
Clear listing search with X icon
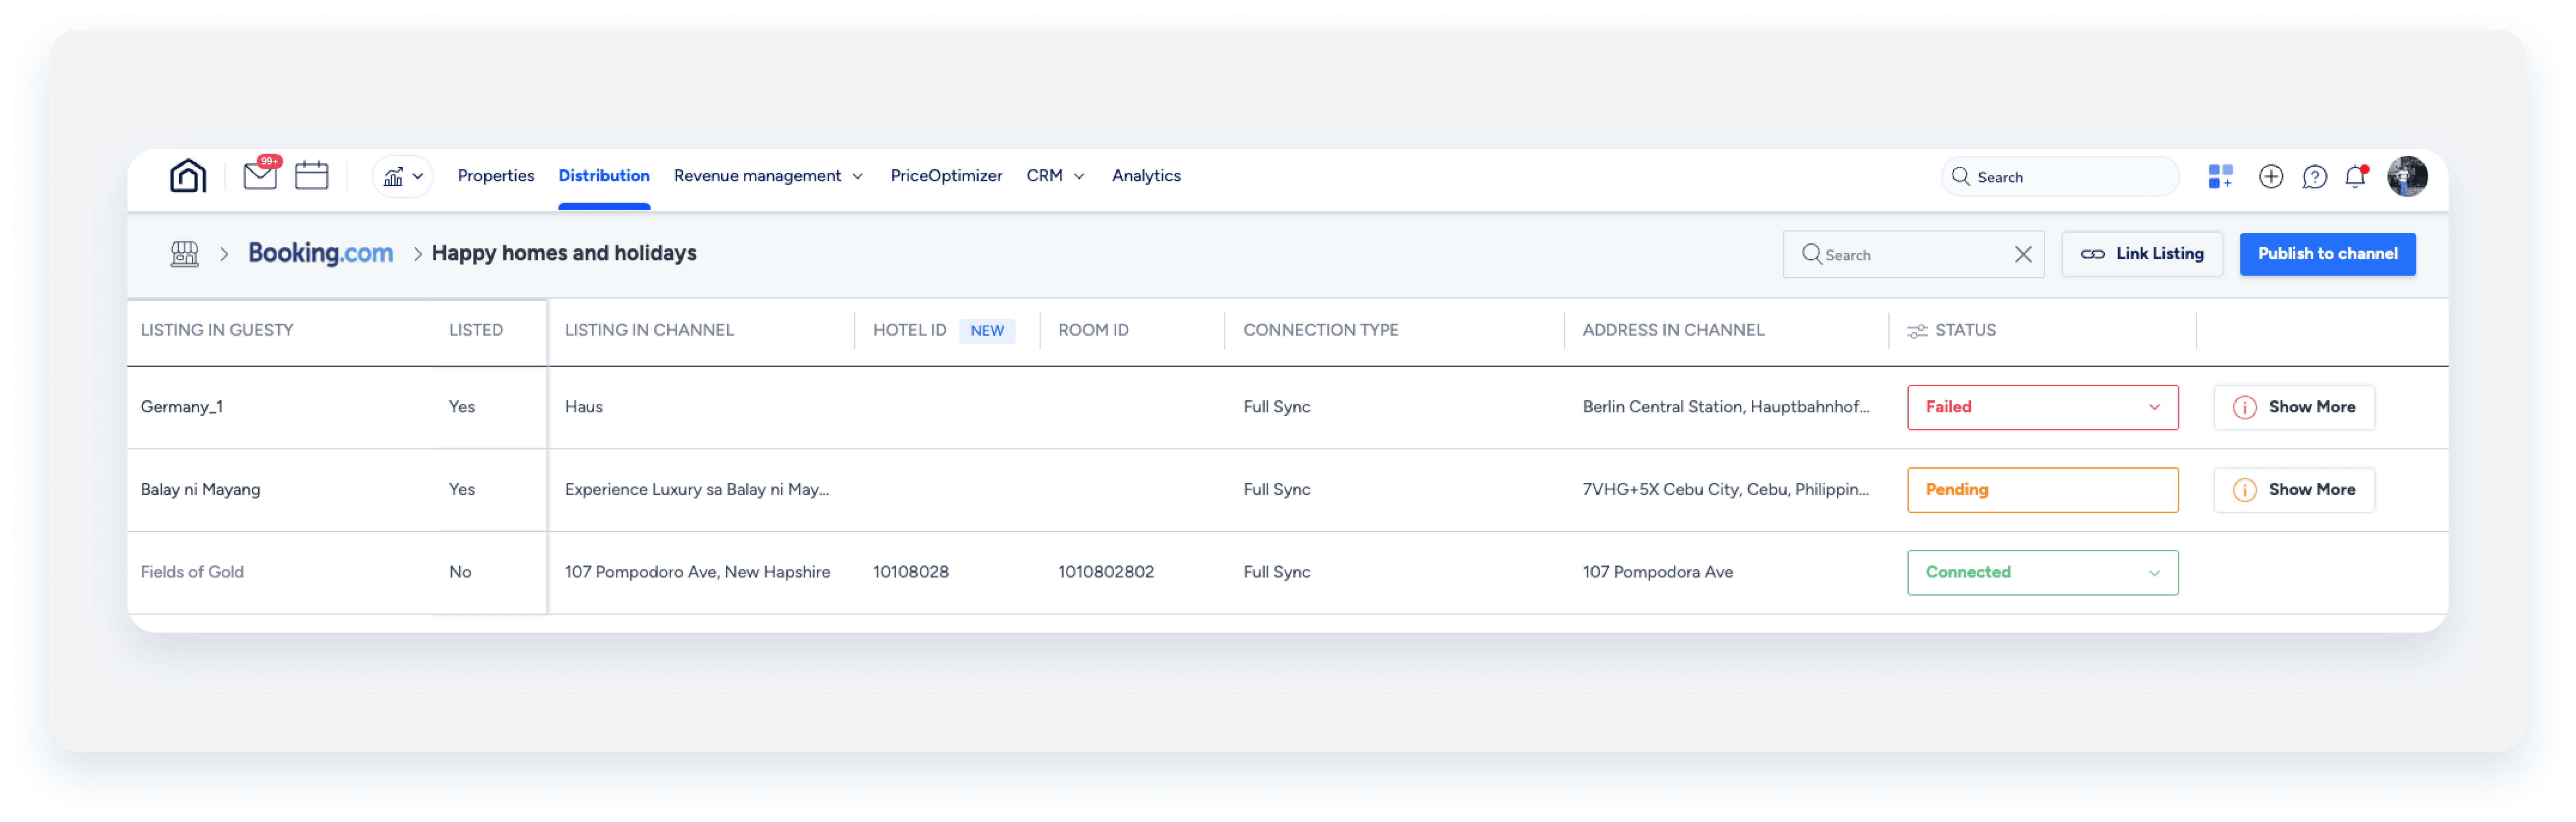(x=2023, y=254)
